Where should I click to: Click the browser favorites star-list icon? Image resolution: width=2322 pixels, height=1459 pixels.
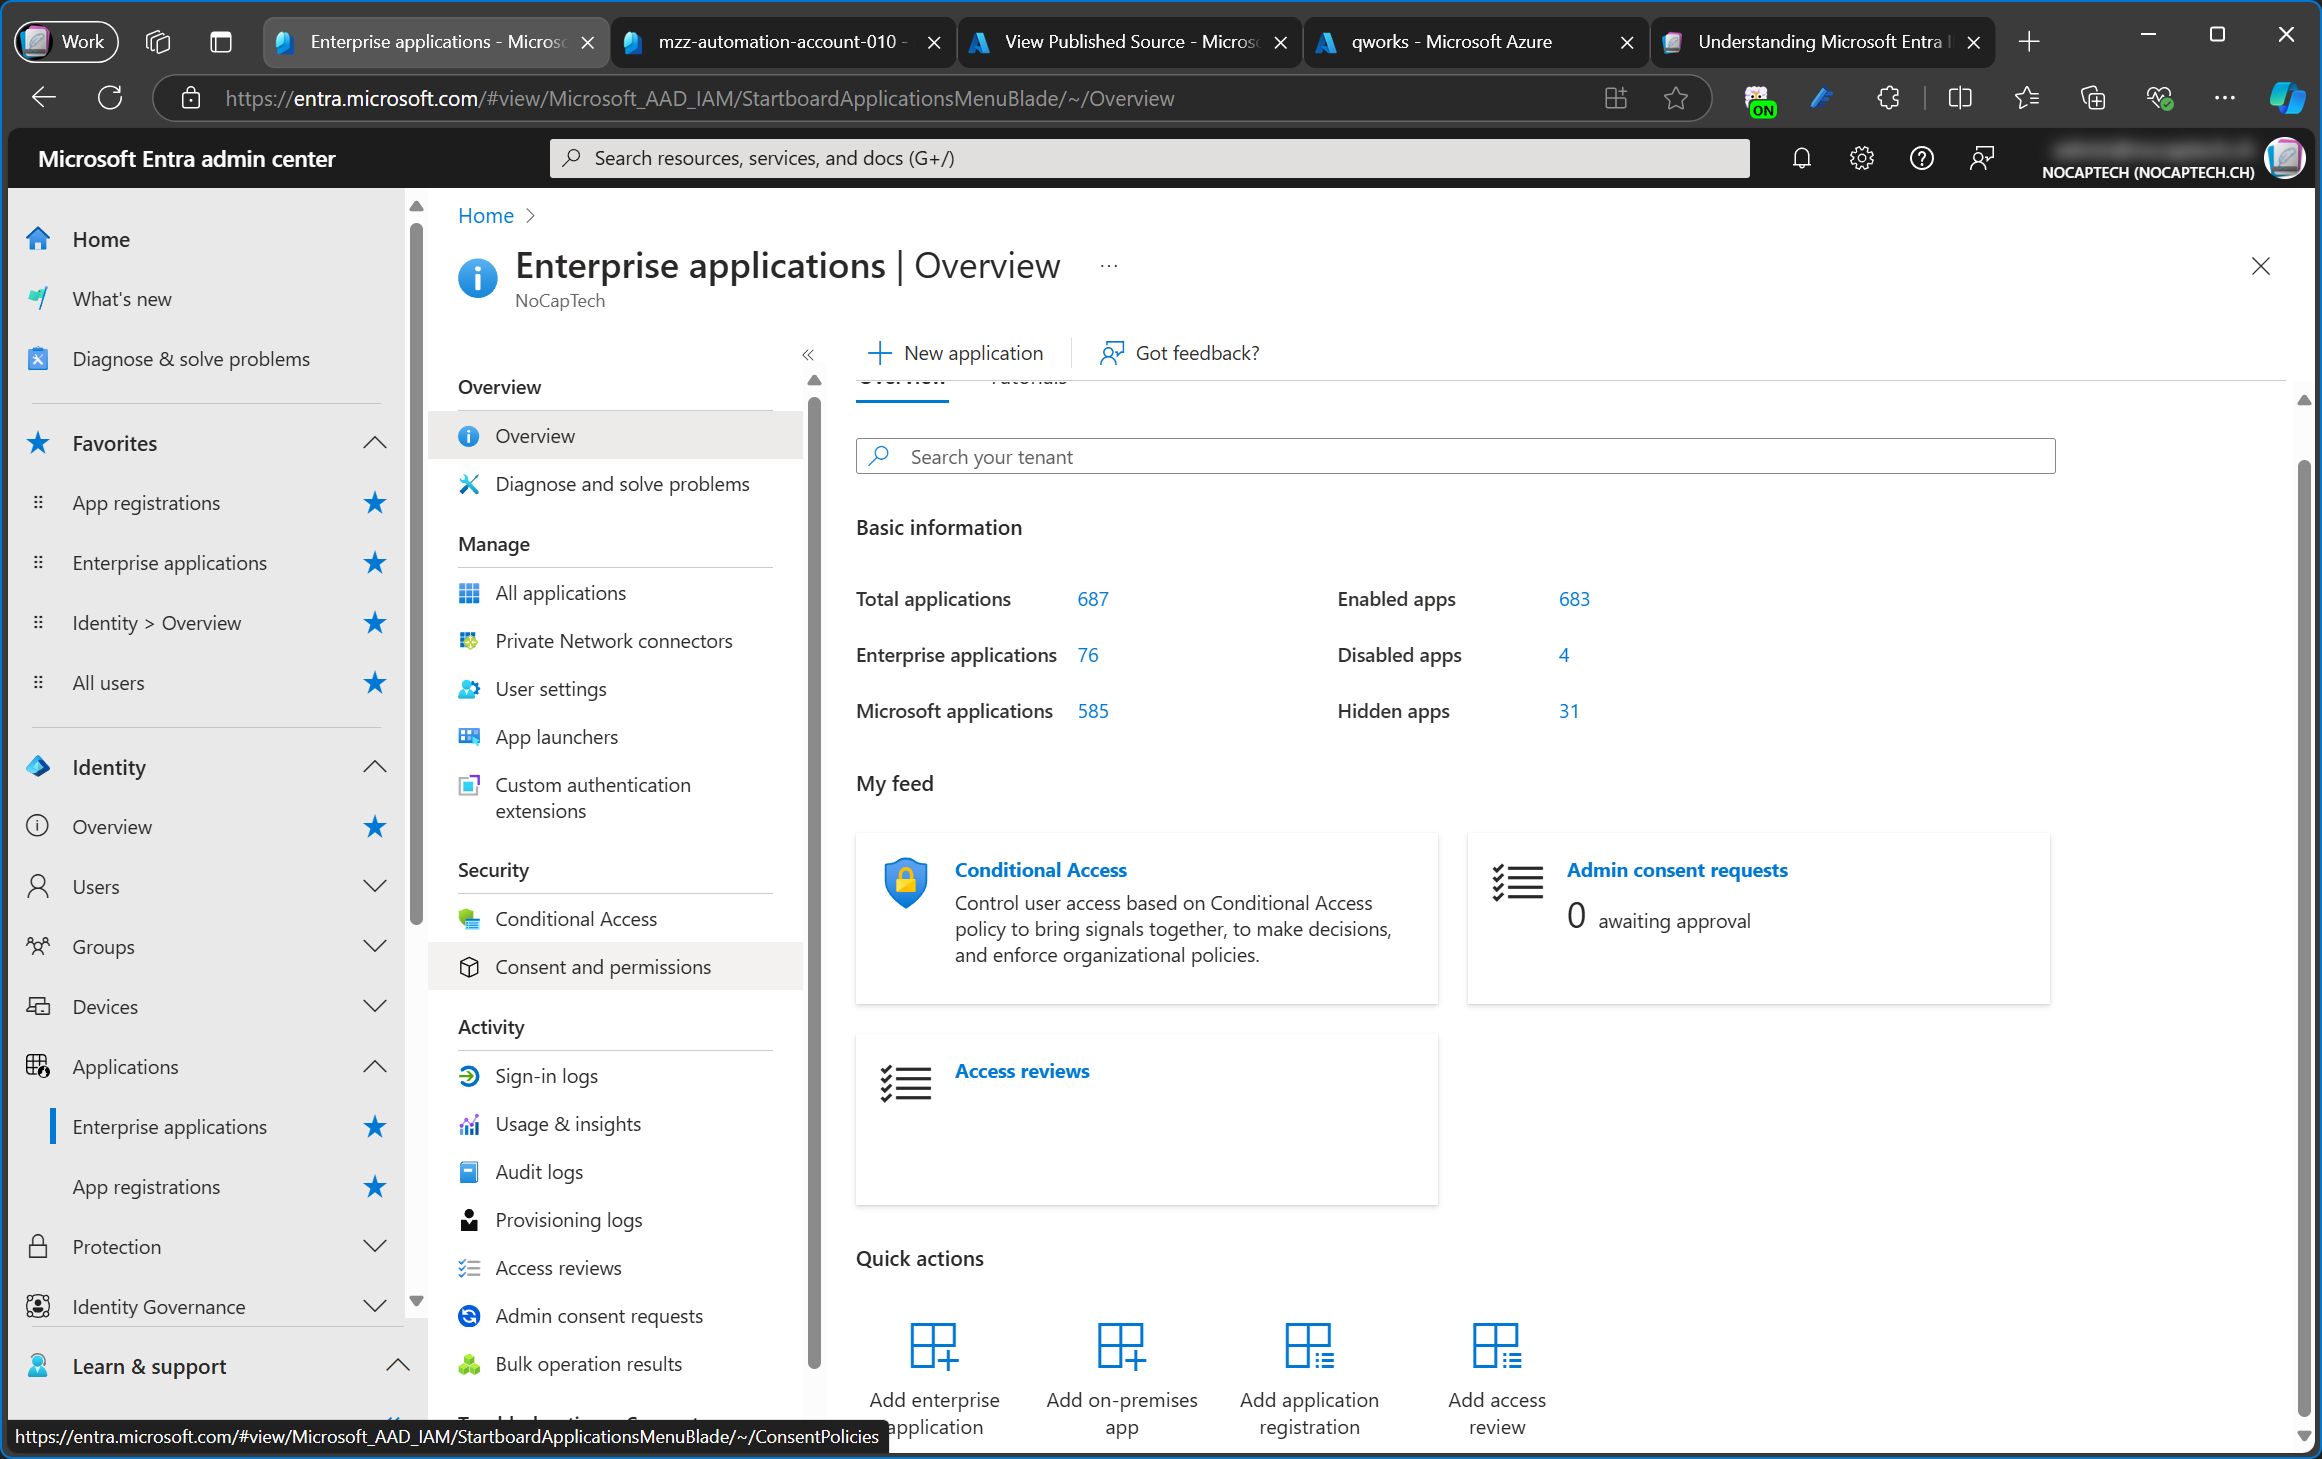2026,98
